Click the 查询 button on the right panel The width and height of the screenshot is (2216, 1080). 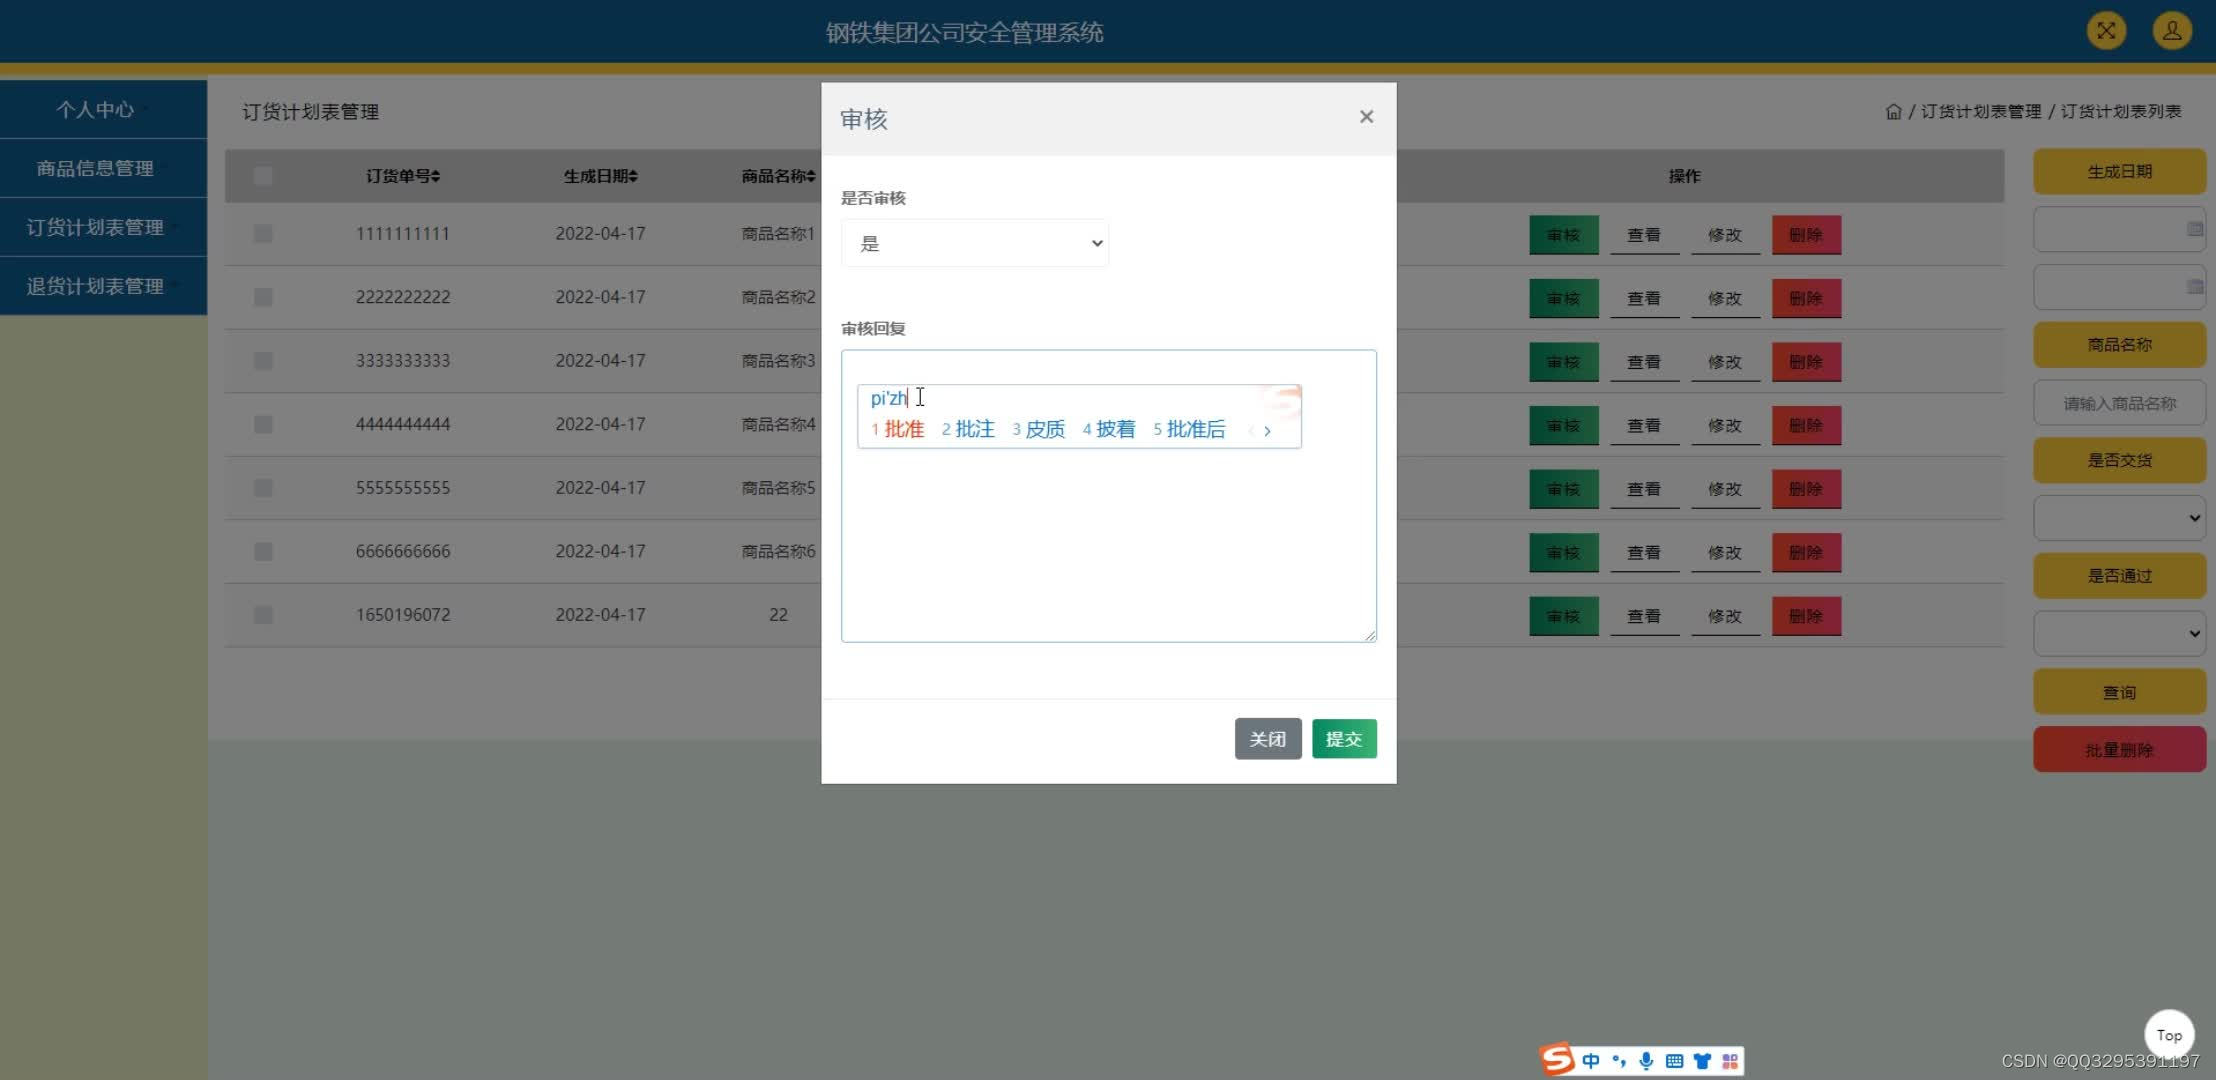click(x=2118, y=693)
